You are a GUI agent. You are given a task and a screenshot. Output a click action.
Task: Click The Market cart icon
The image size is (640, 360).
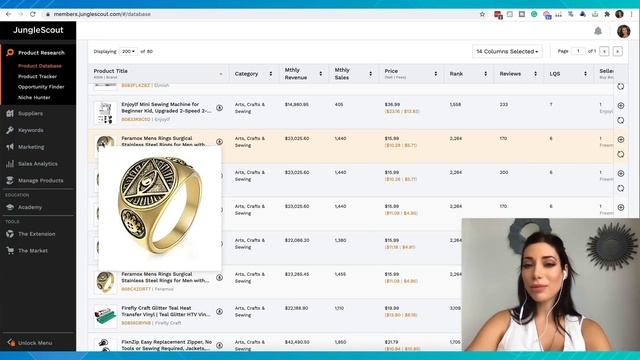pyautogui.click(x=10, y=251)
